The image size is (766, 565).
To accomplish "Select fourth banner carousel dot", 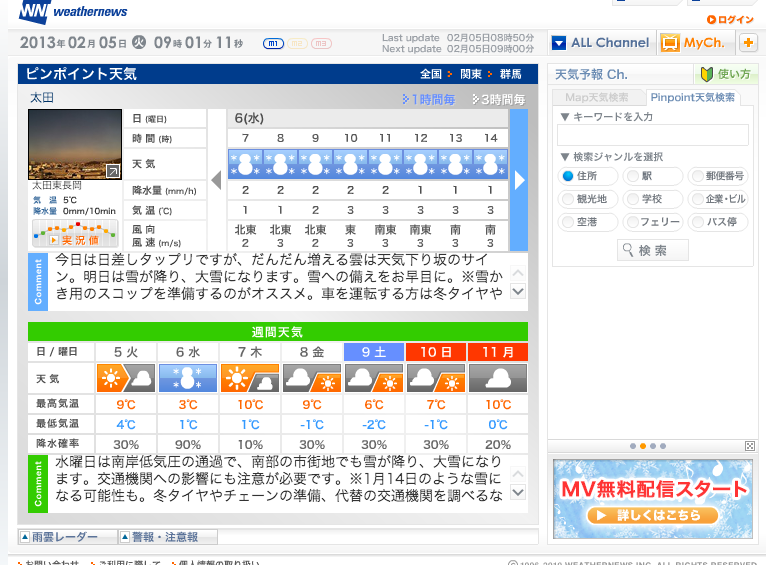I will click(x=663, y=446).
